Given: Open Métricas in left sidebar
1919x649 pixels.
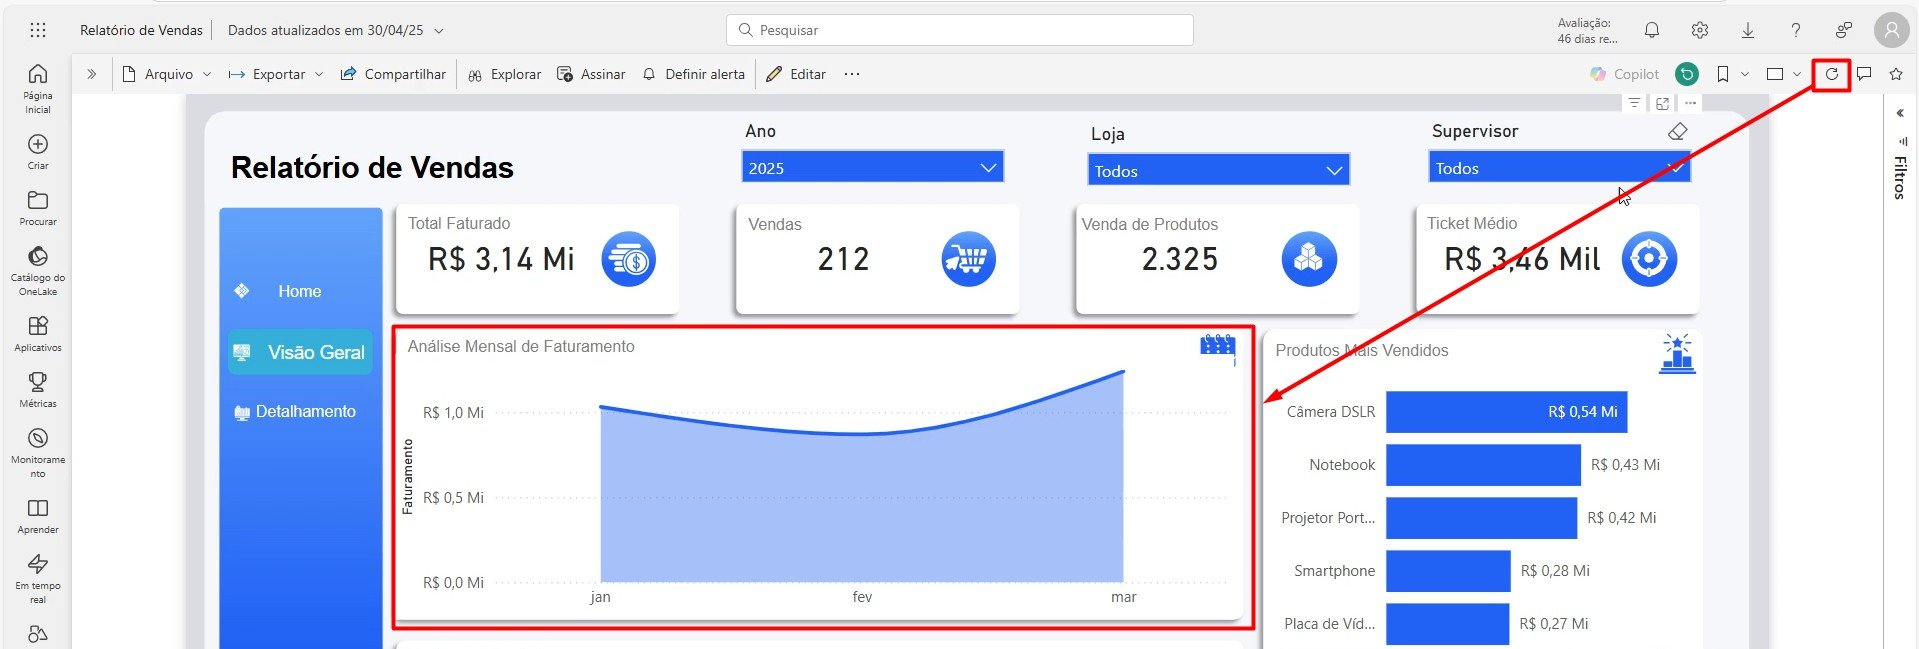Looking at the screenshot, I should click(x=38, y=390).
